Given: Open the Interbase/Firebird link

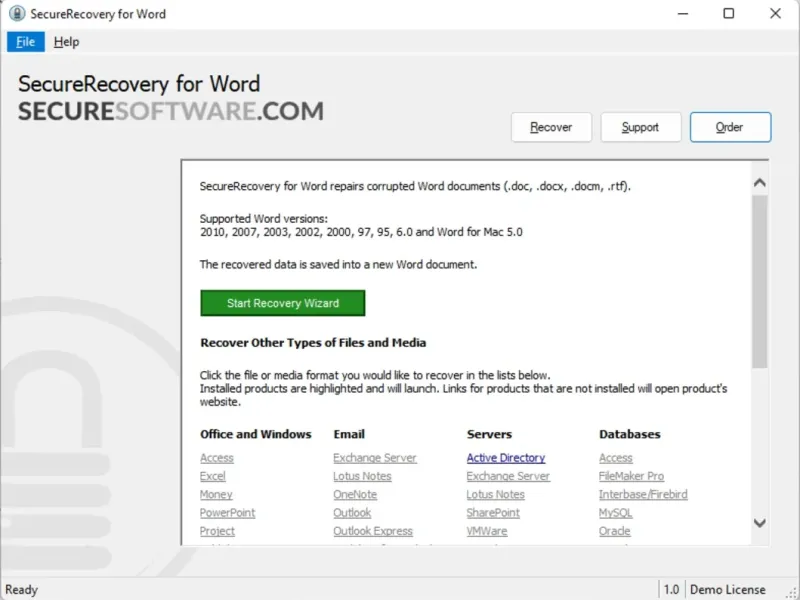Looking at the screenshot, I should [x=643, y=495].
